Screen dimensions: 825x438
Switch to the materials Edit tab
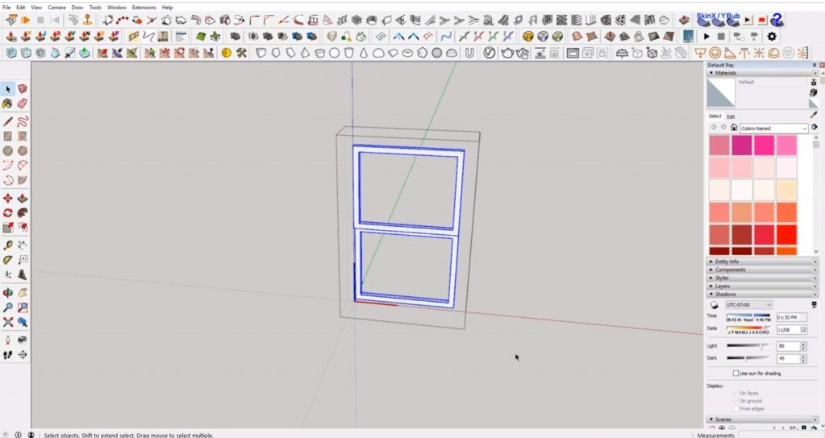tap(731, 116)
